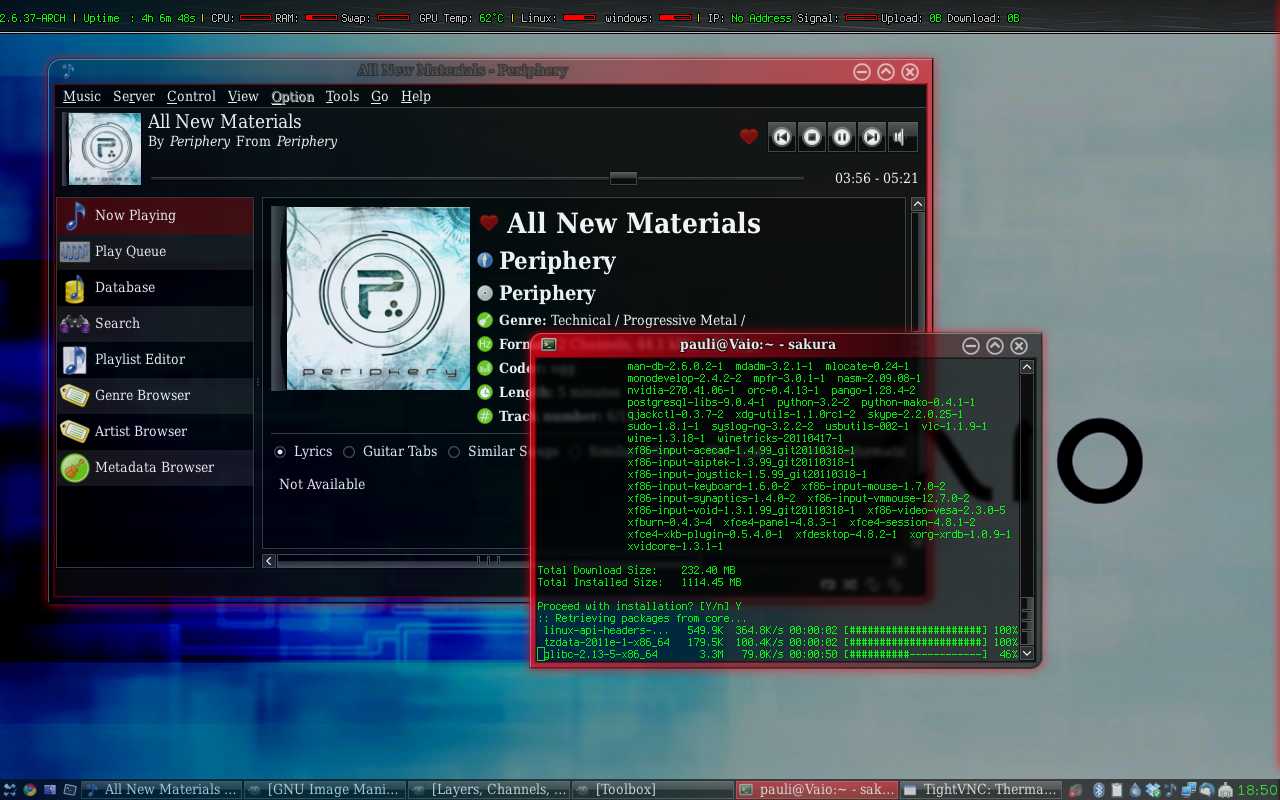Switch to TightVNC taskbar window
The height and width of the screenshot is (800, 1280).
980,789
